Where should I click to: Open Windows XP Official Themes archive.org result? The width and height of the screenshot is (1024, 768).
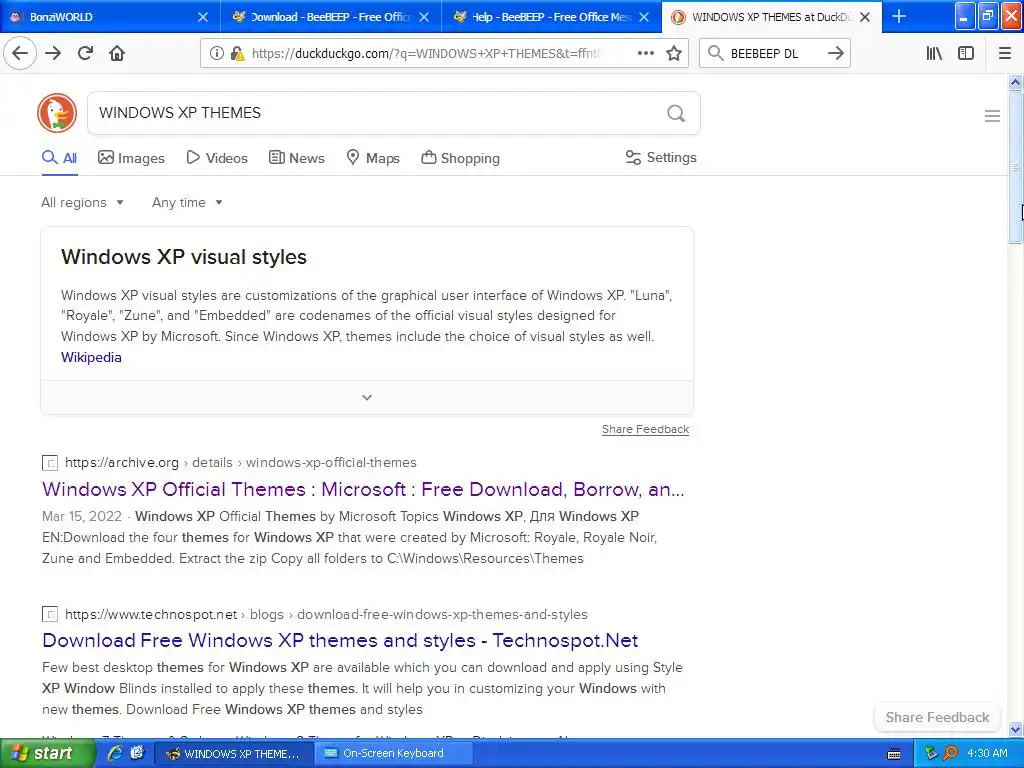coord(363,489)
